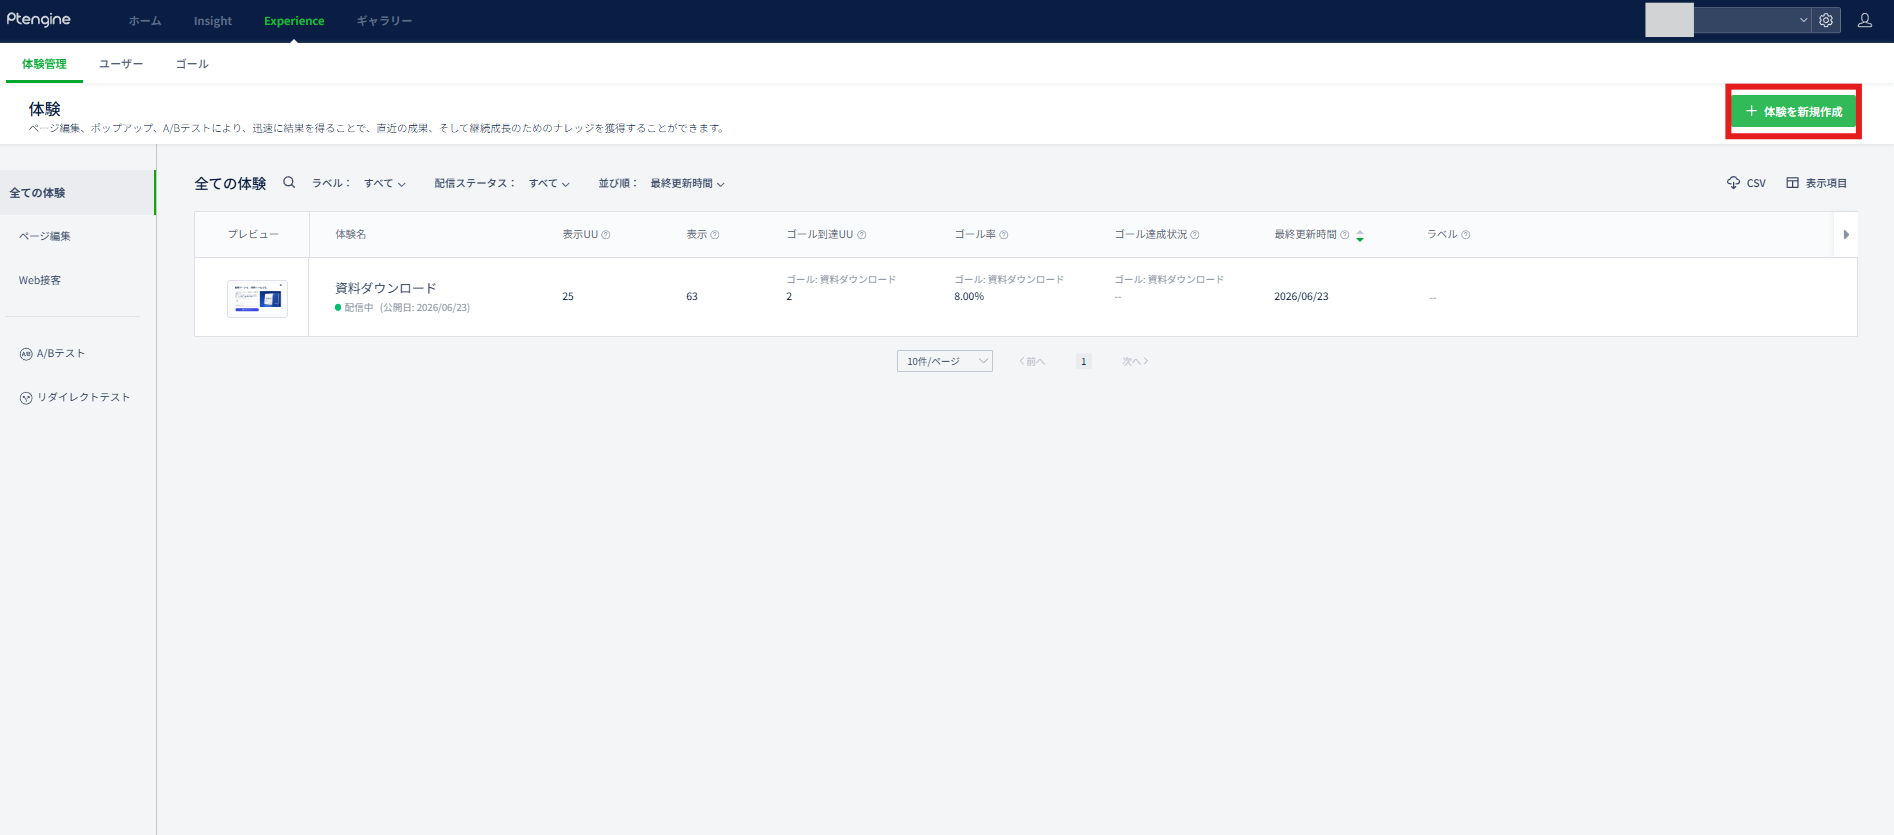1894x835 pixels.
Task: Switch to the ゴール tab
Action: pos(192,64)
